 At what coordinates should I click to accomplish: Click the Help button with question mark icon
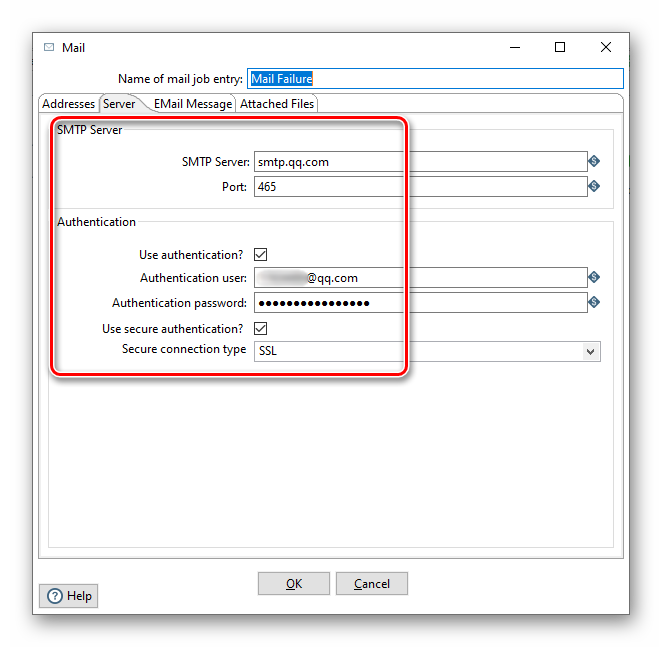(x=68, y=595)
